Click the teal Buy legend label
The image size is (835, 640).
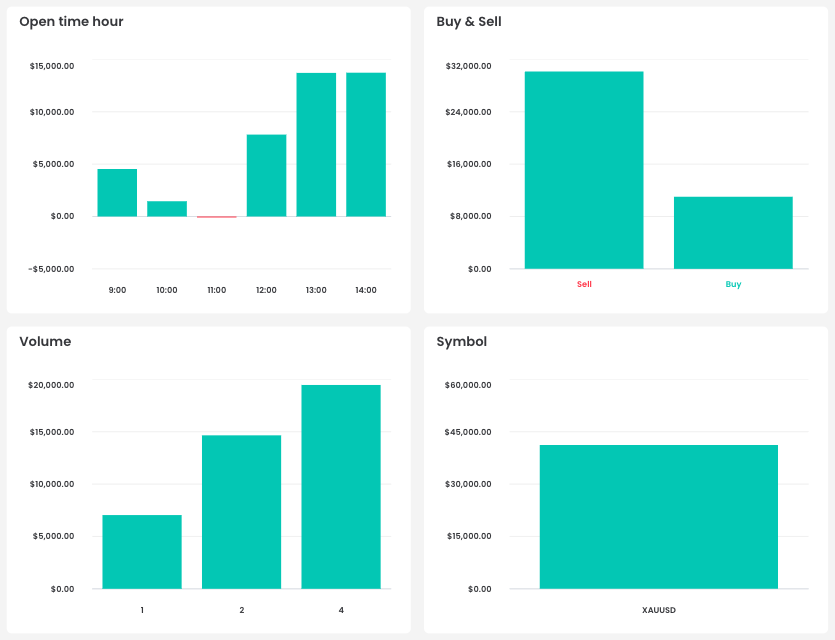point(733,284)
